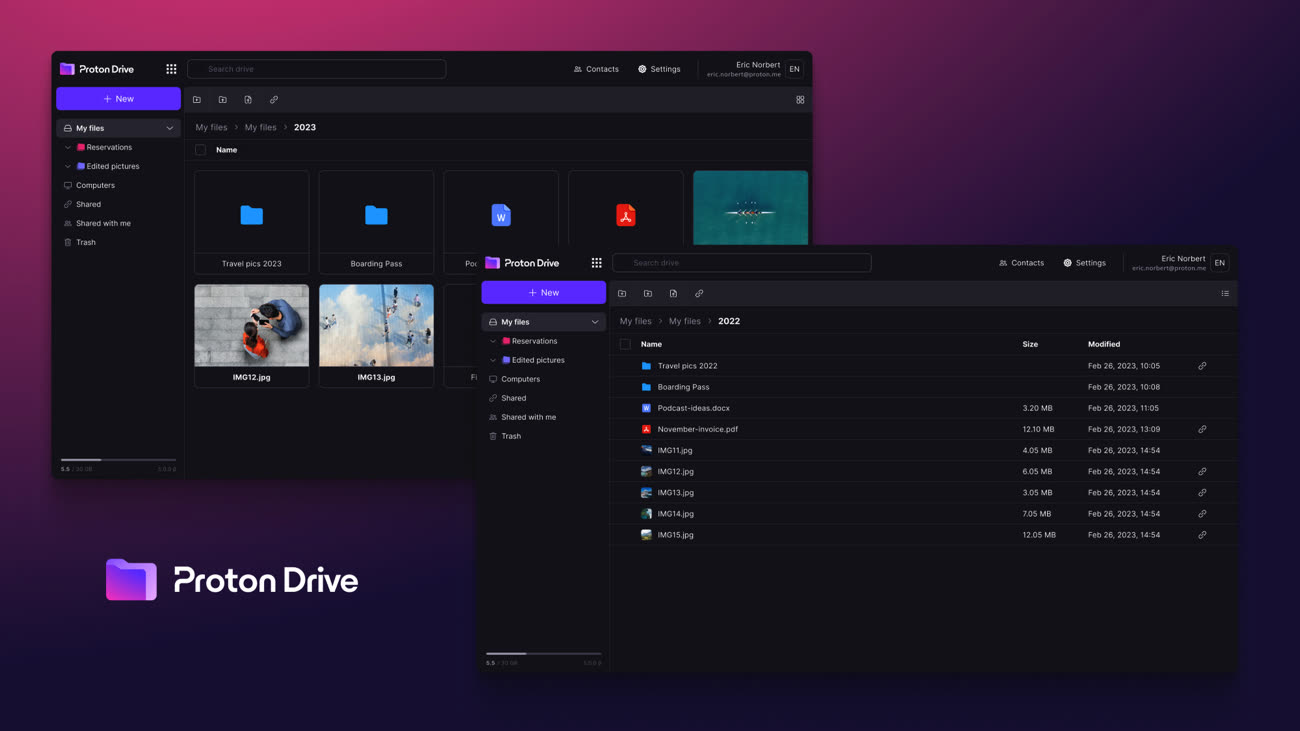Click the Search drive field in the 2022 window
Screen dimensions: 1300x731
tap(742, 263)
